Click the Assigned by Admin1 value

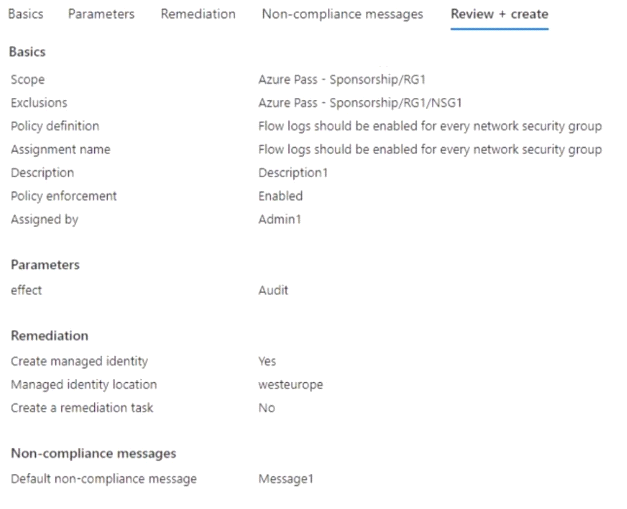280,219
